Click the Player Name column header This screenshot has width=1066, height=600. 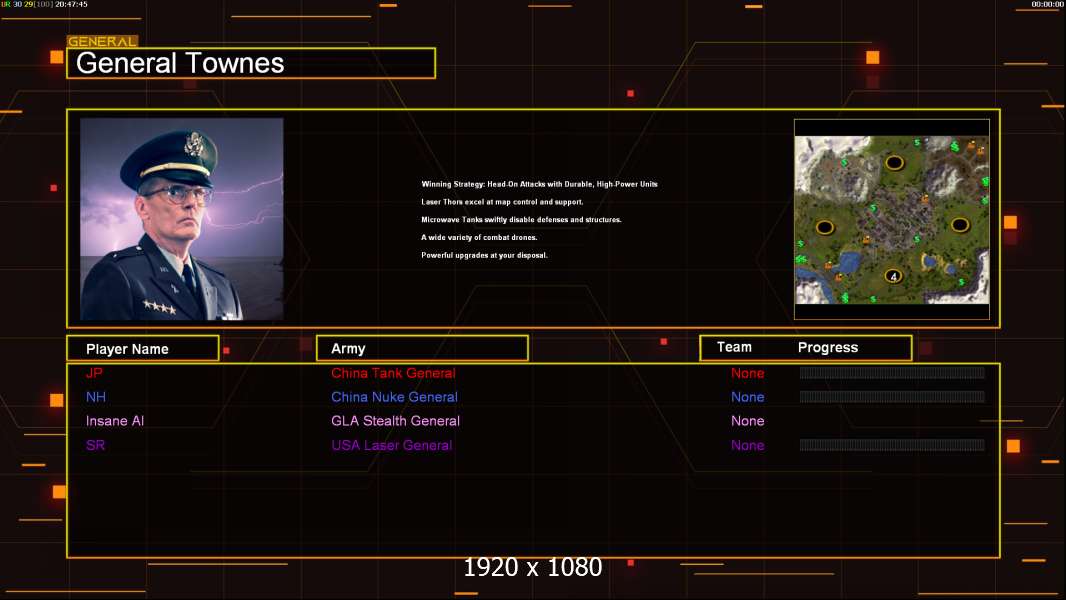[127, 349]
